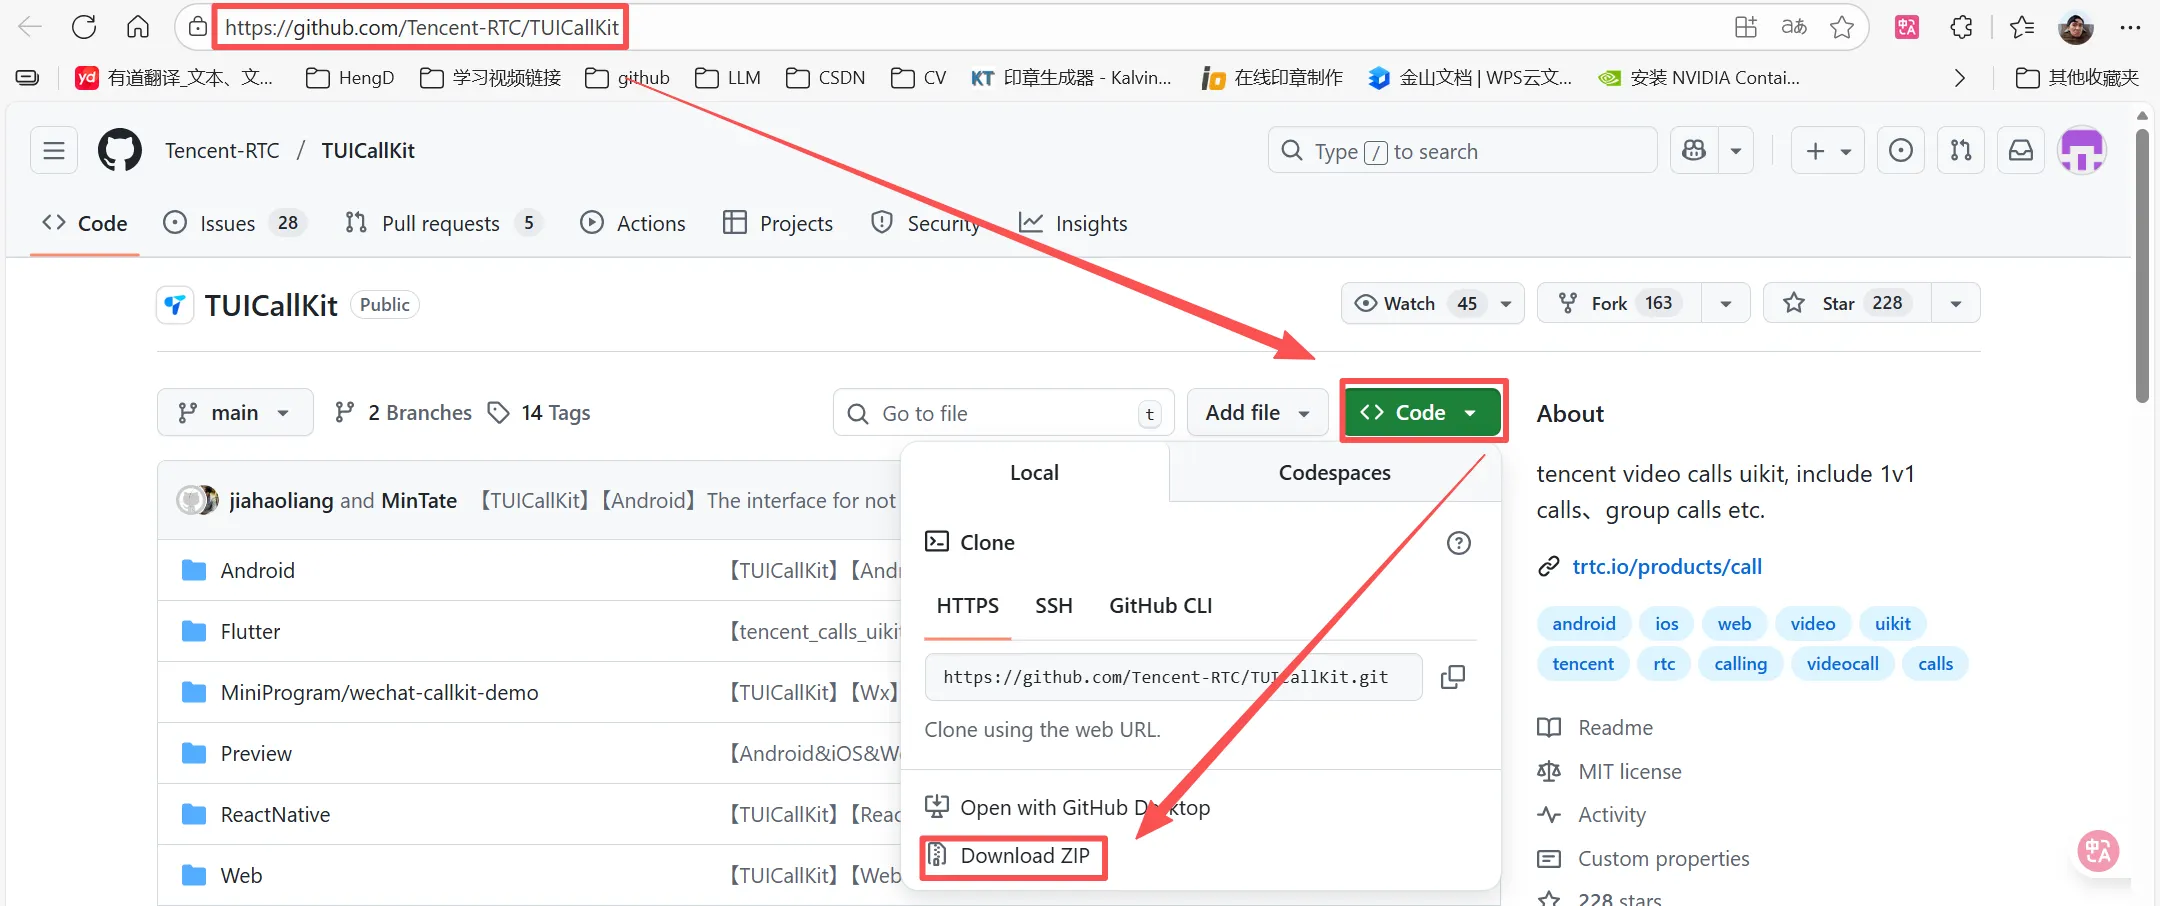This screenshot has height=906, width=2160.
Task: Select the Local tab in Code popup
Action: click(1034, 473)
